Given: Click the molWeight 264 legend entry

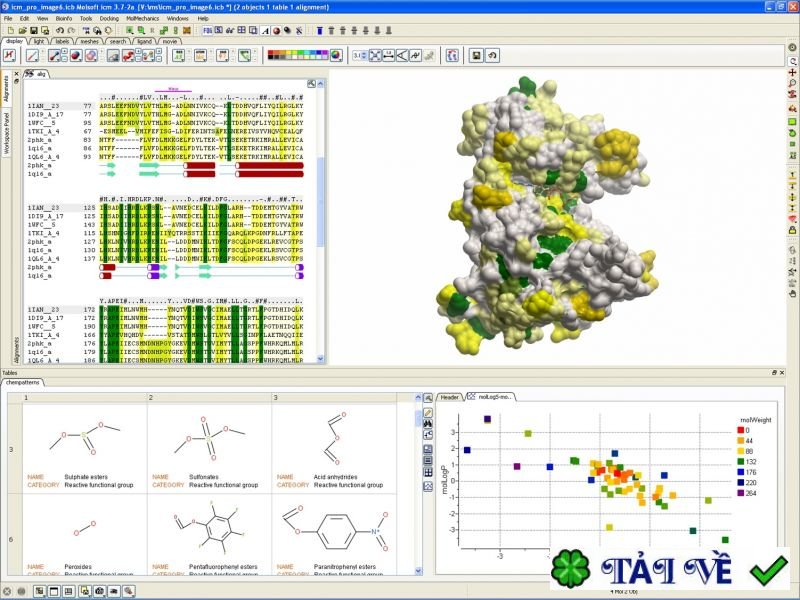Looking at the screenshot, I should click(747, 493).
